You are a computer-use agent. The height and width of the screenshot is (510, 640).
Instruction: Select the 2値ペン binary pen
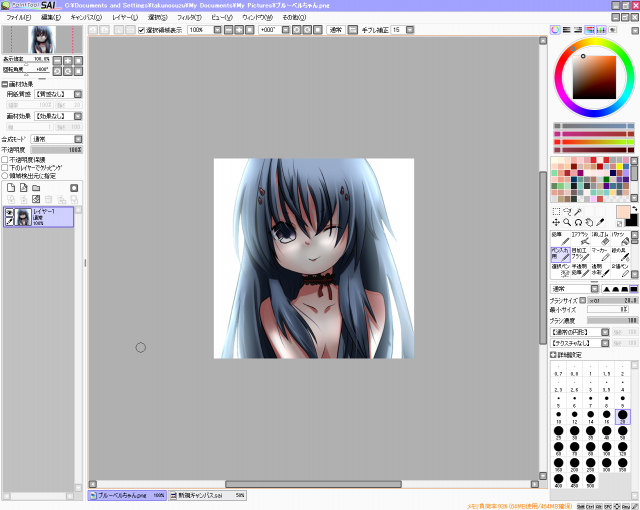[620, 270]
